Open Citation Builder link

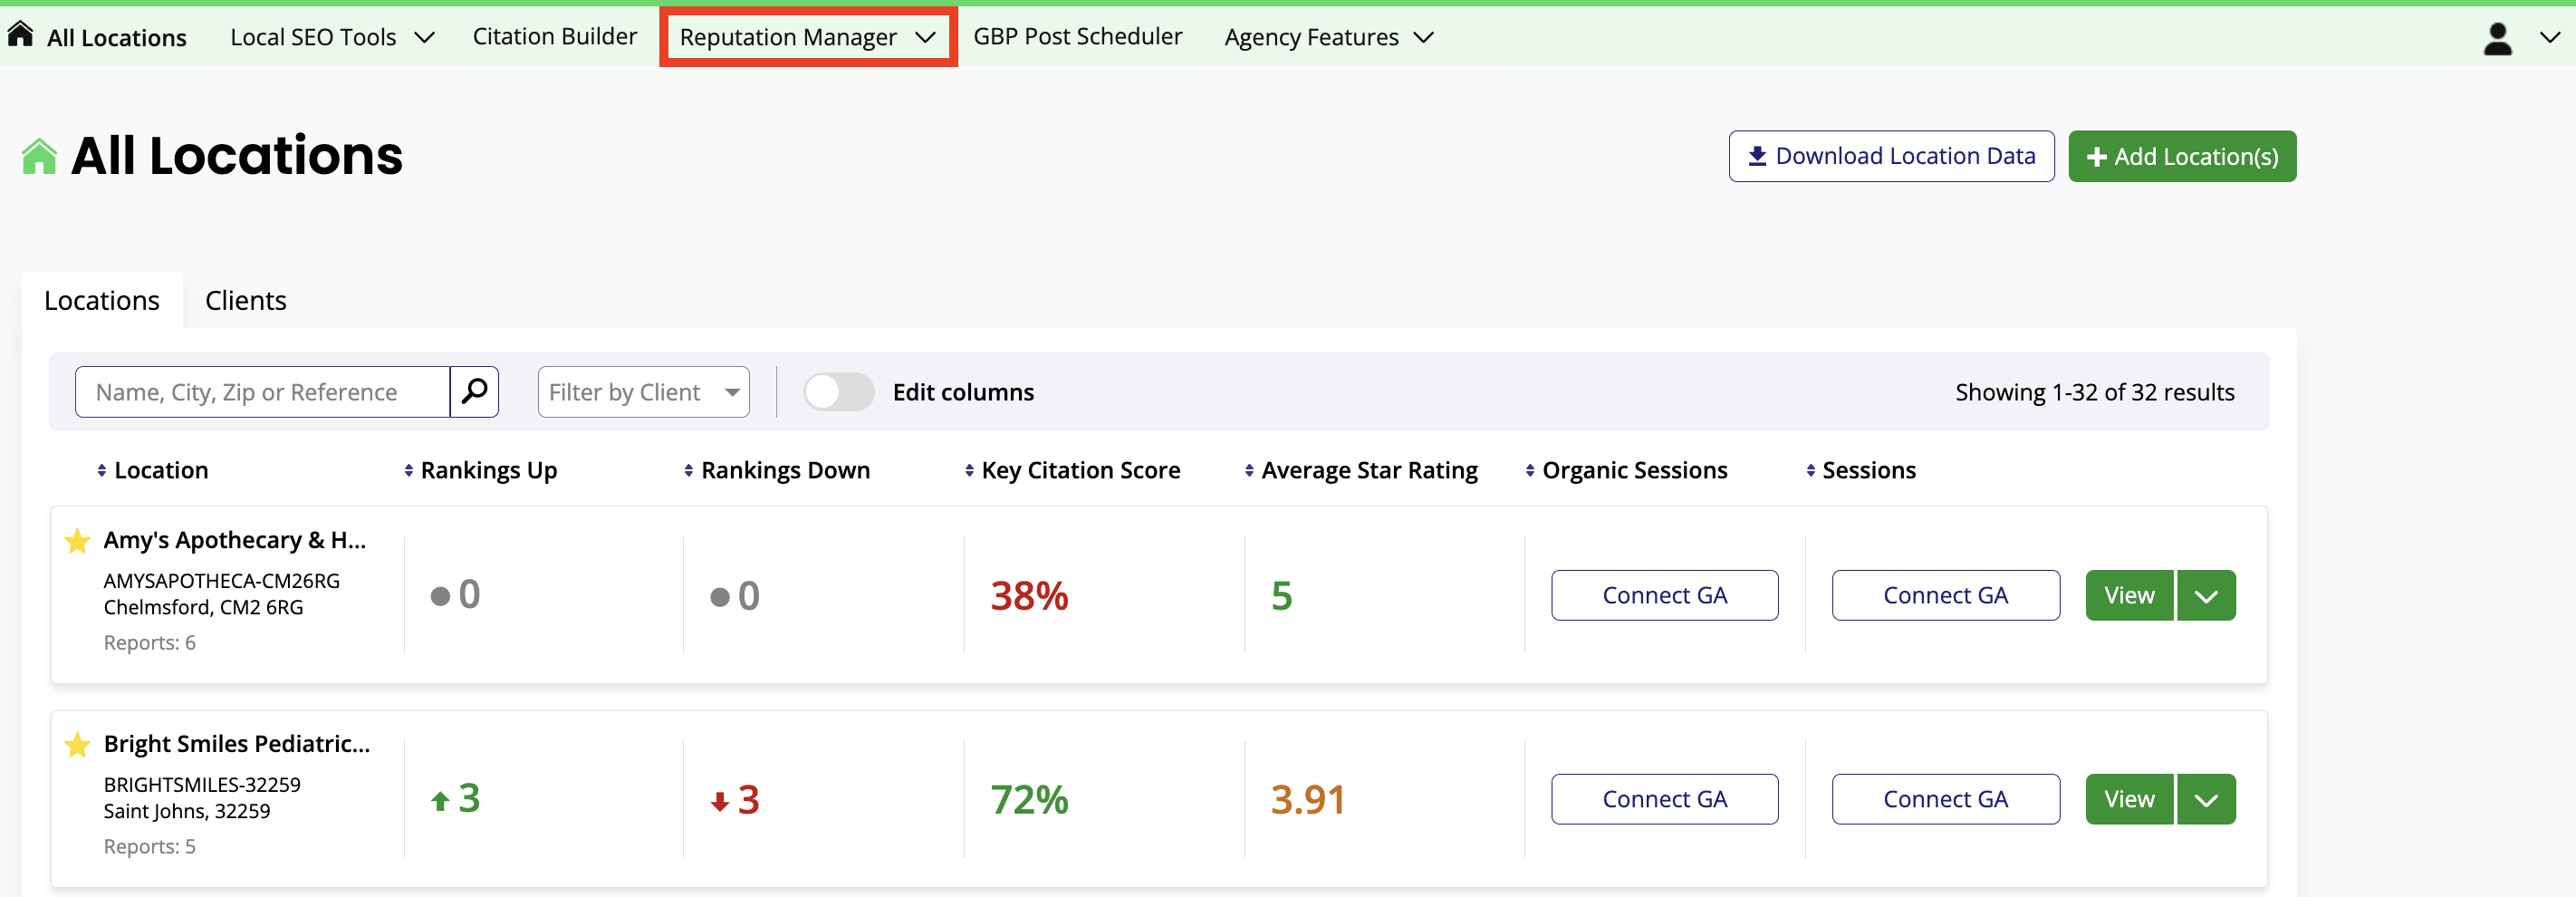554,36
